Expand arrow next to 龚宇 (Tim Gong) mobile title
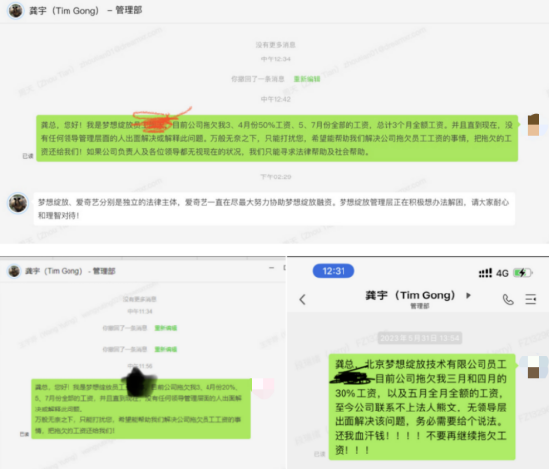 (x=468, y=295)
